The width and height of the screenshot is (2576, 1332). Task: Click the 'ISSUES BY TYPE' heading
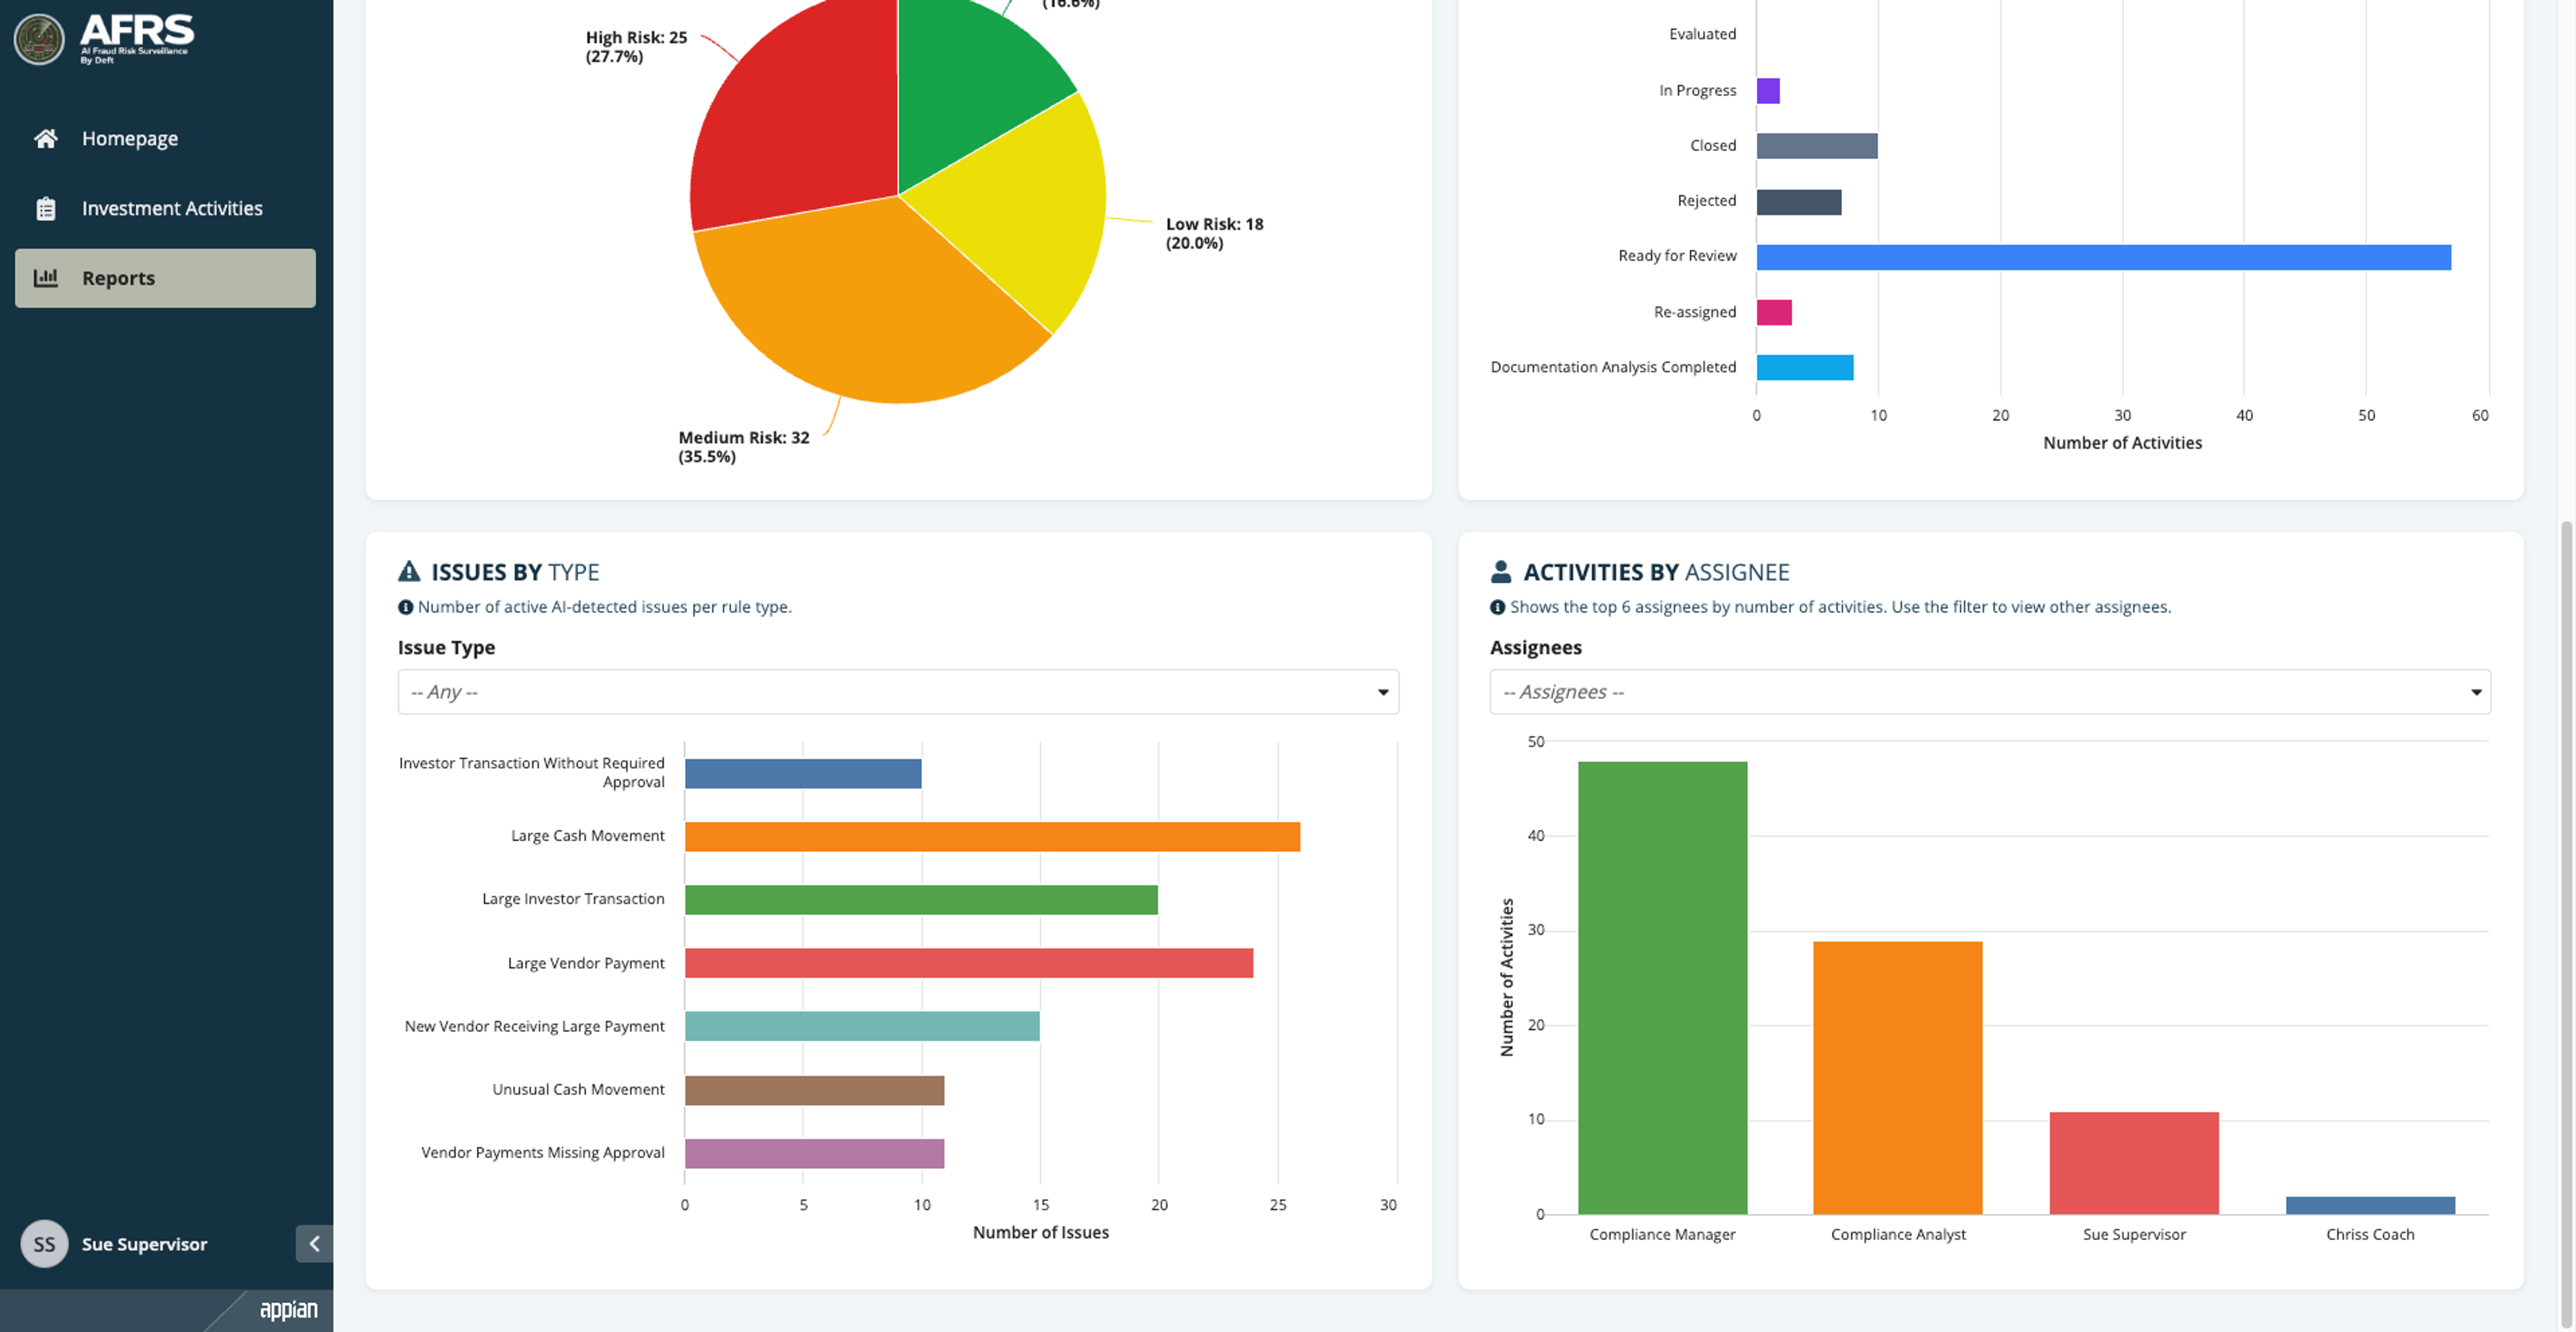pos(515,572)
